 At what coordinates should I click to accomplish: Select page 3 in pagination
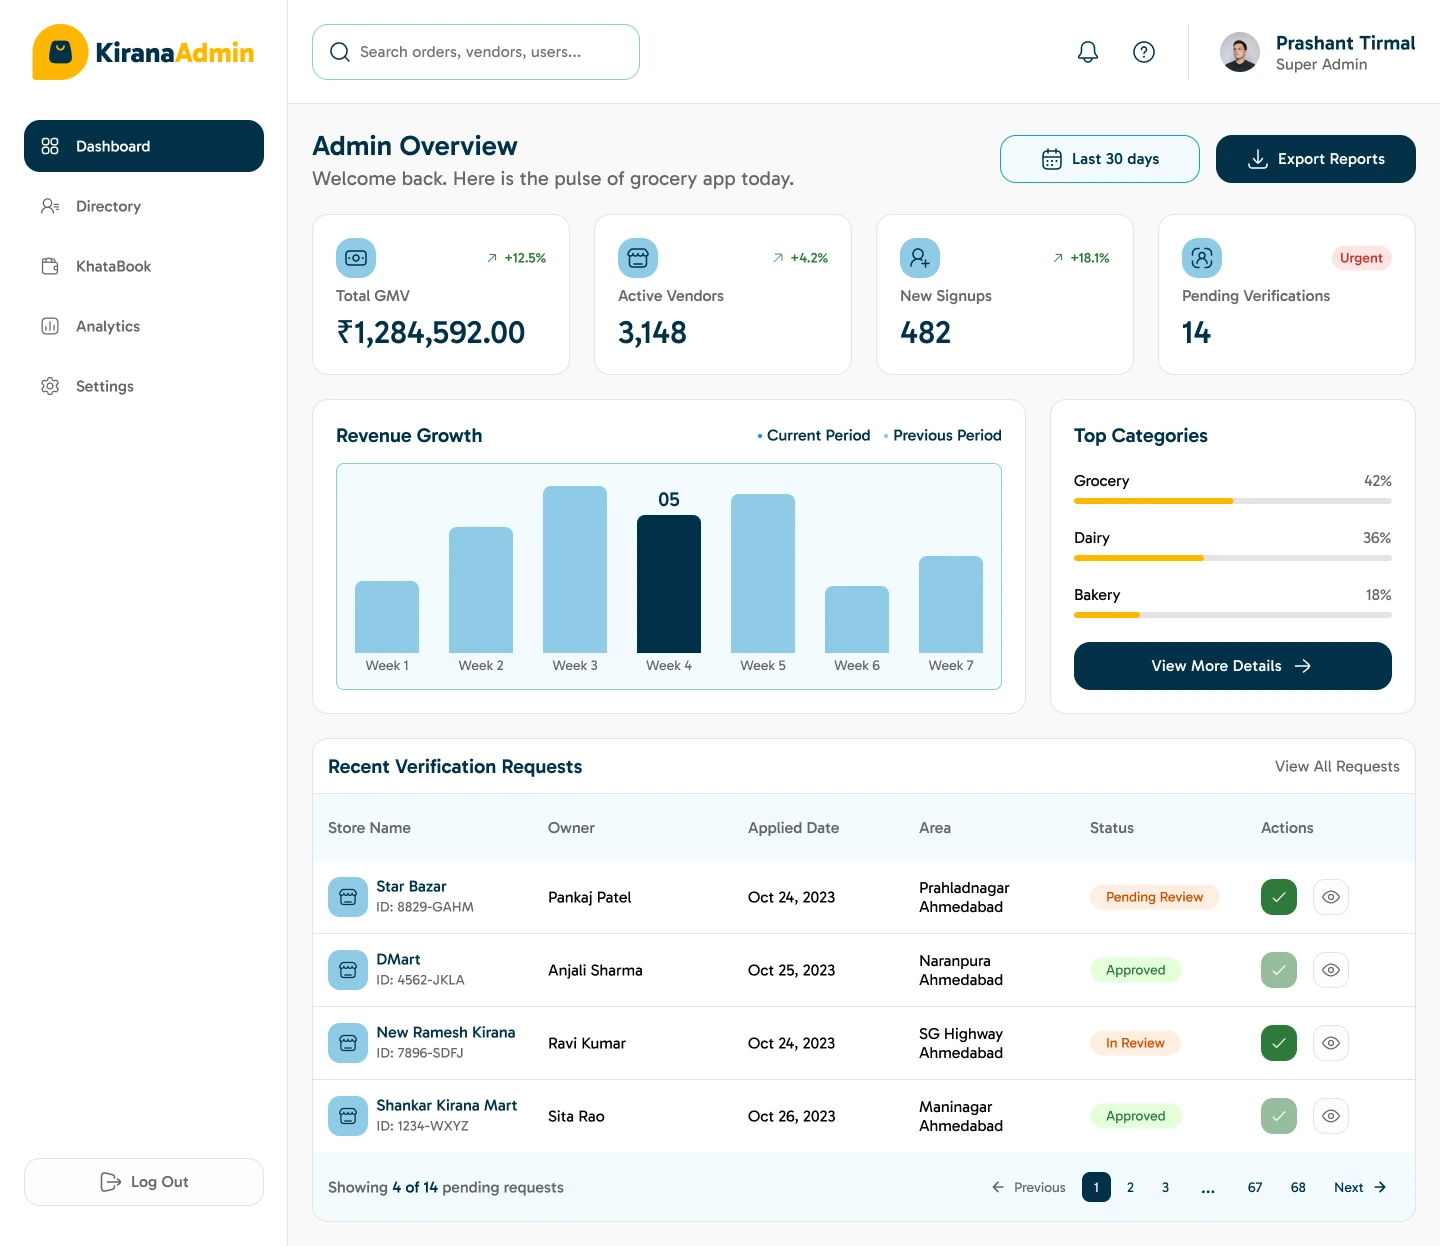pos(1165,1187)
